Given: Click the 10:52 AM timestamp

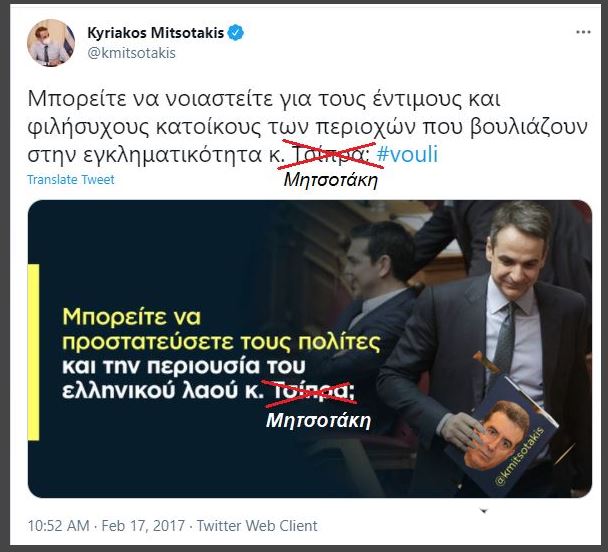Looking at the screenshot, I should tap(59, 526).
